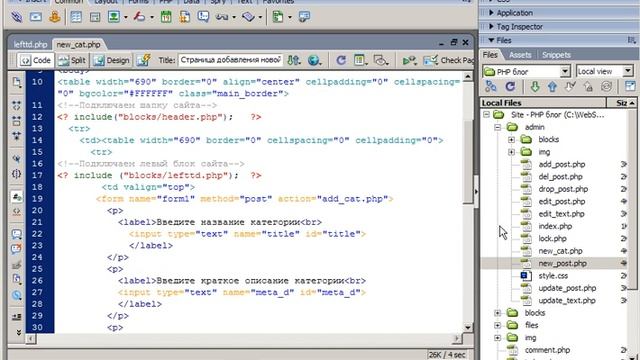
Task: Refresh the Files panel list
Action: click(x=510, y=87)
